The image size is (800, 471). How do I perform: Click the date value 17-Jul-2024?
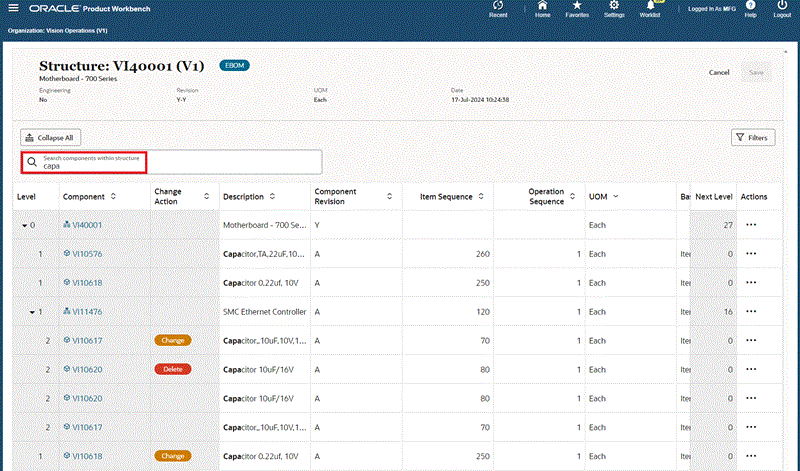(x=480, y=100)
